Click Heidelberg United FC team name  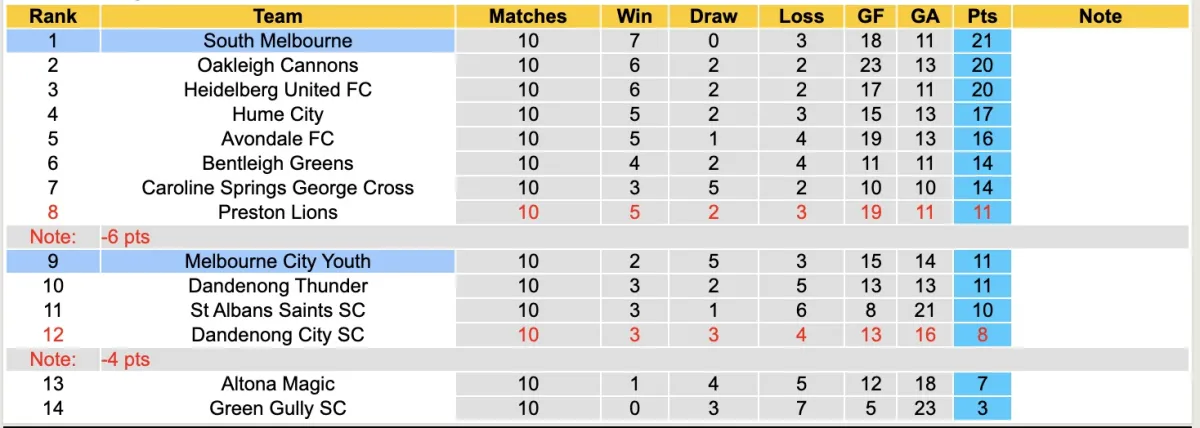coord(277,90)
